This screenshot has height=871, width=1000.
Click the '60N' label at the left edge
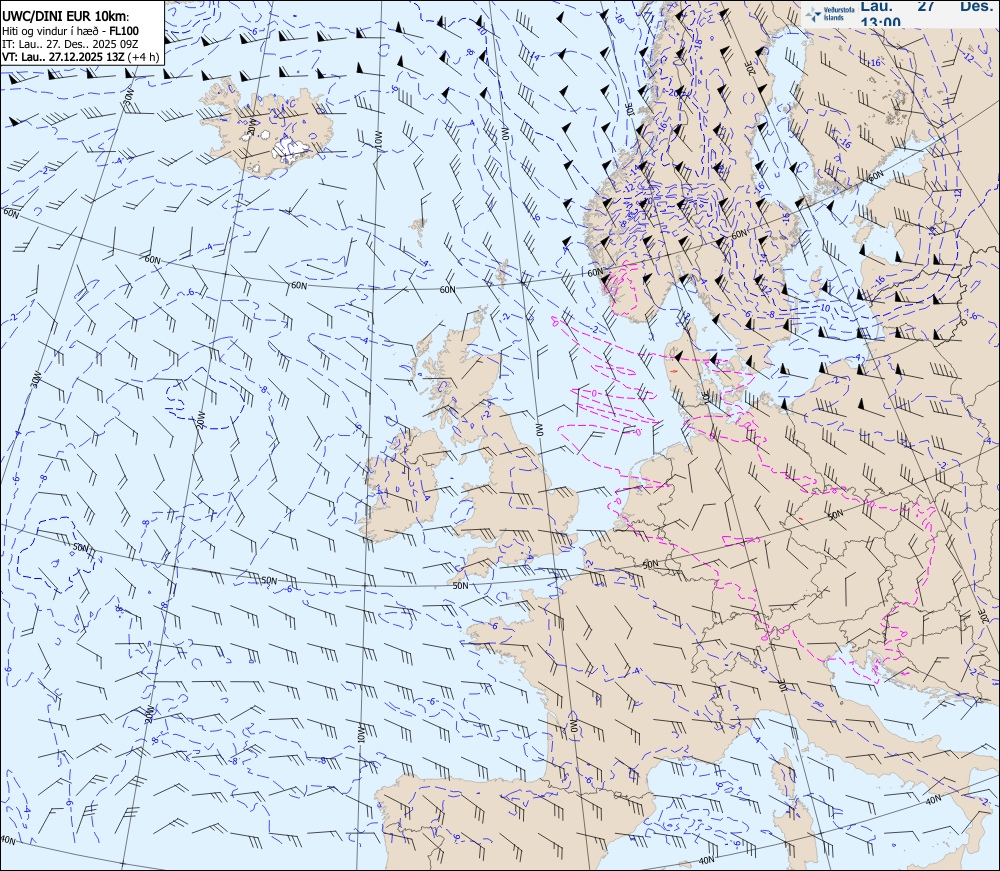pos(11,213)
